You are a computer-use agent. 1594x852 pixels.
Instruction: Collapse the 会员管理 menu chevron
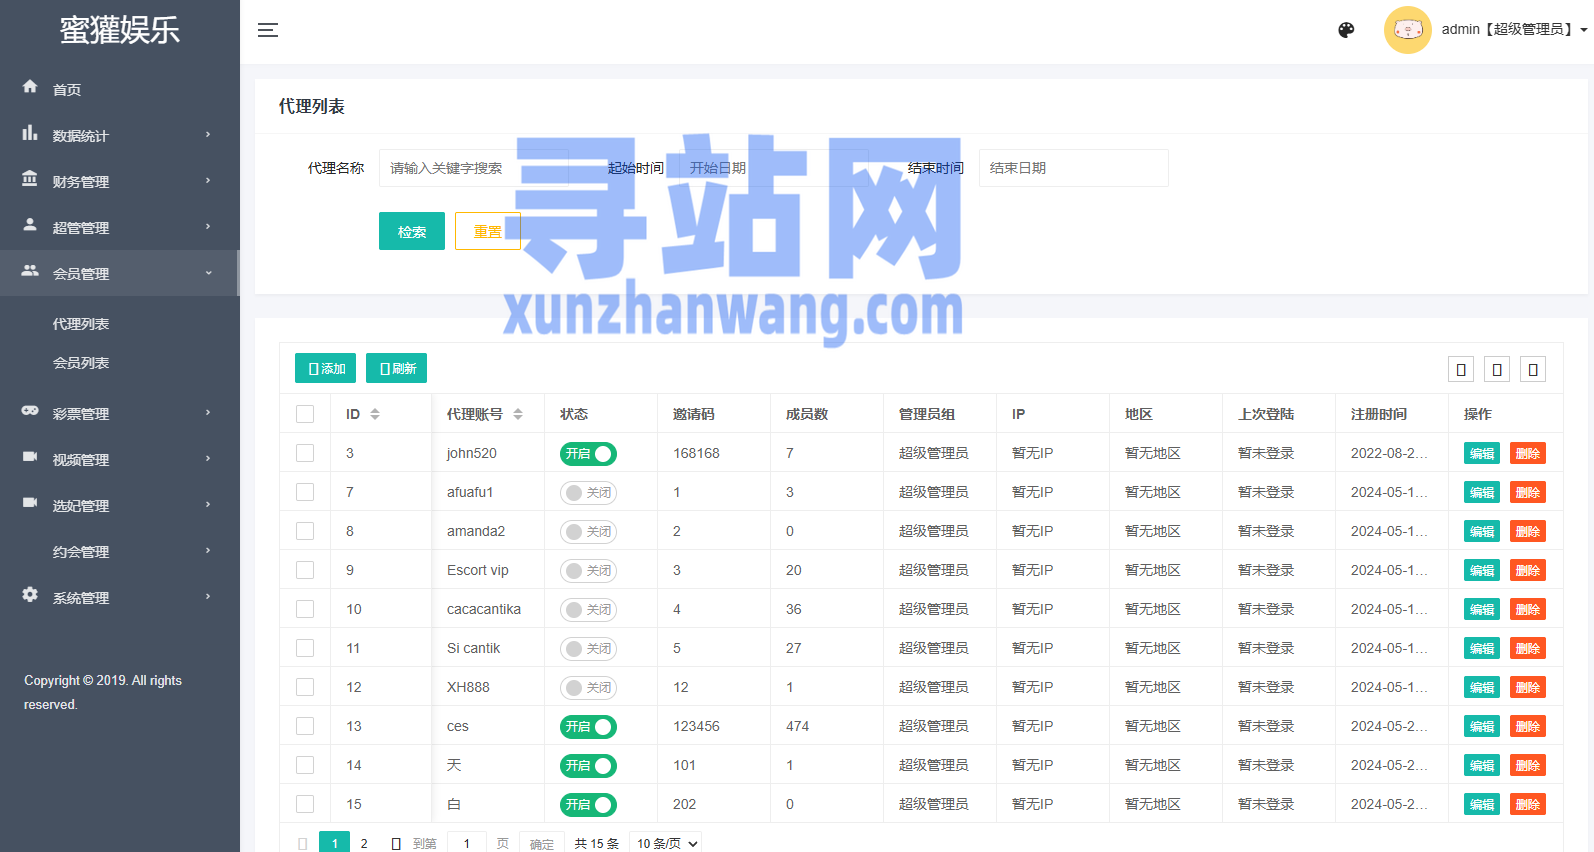208,273
